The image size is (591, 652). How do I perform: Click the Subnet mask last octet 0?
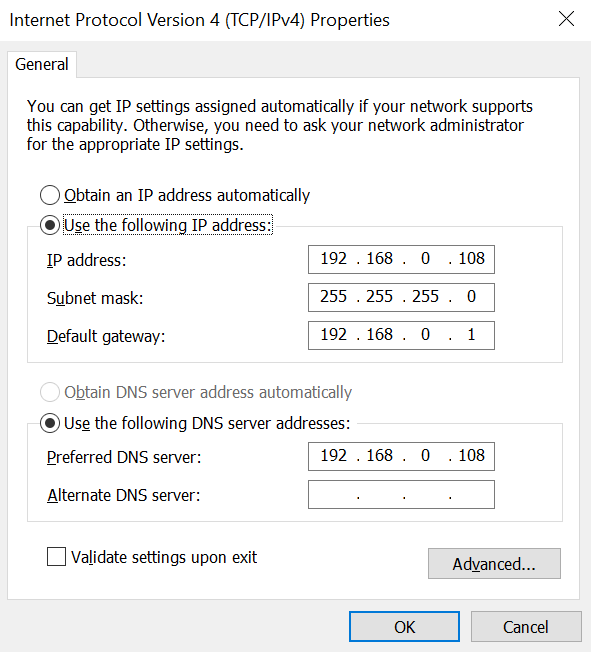pos(471,297)
